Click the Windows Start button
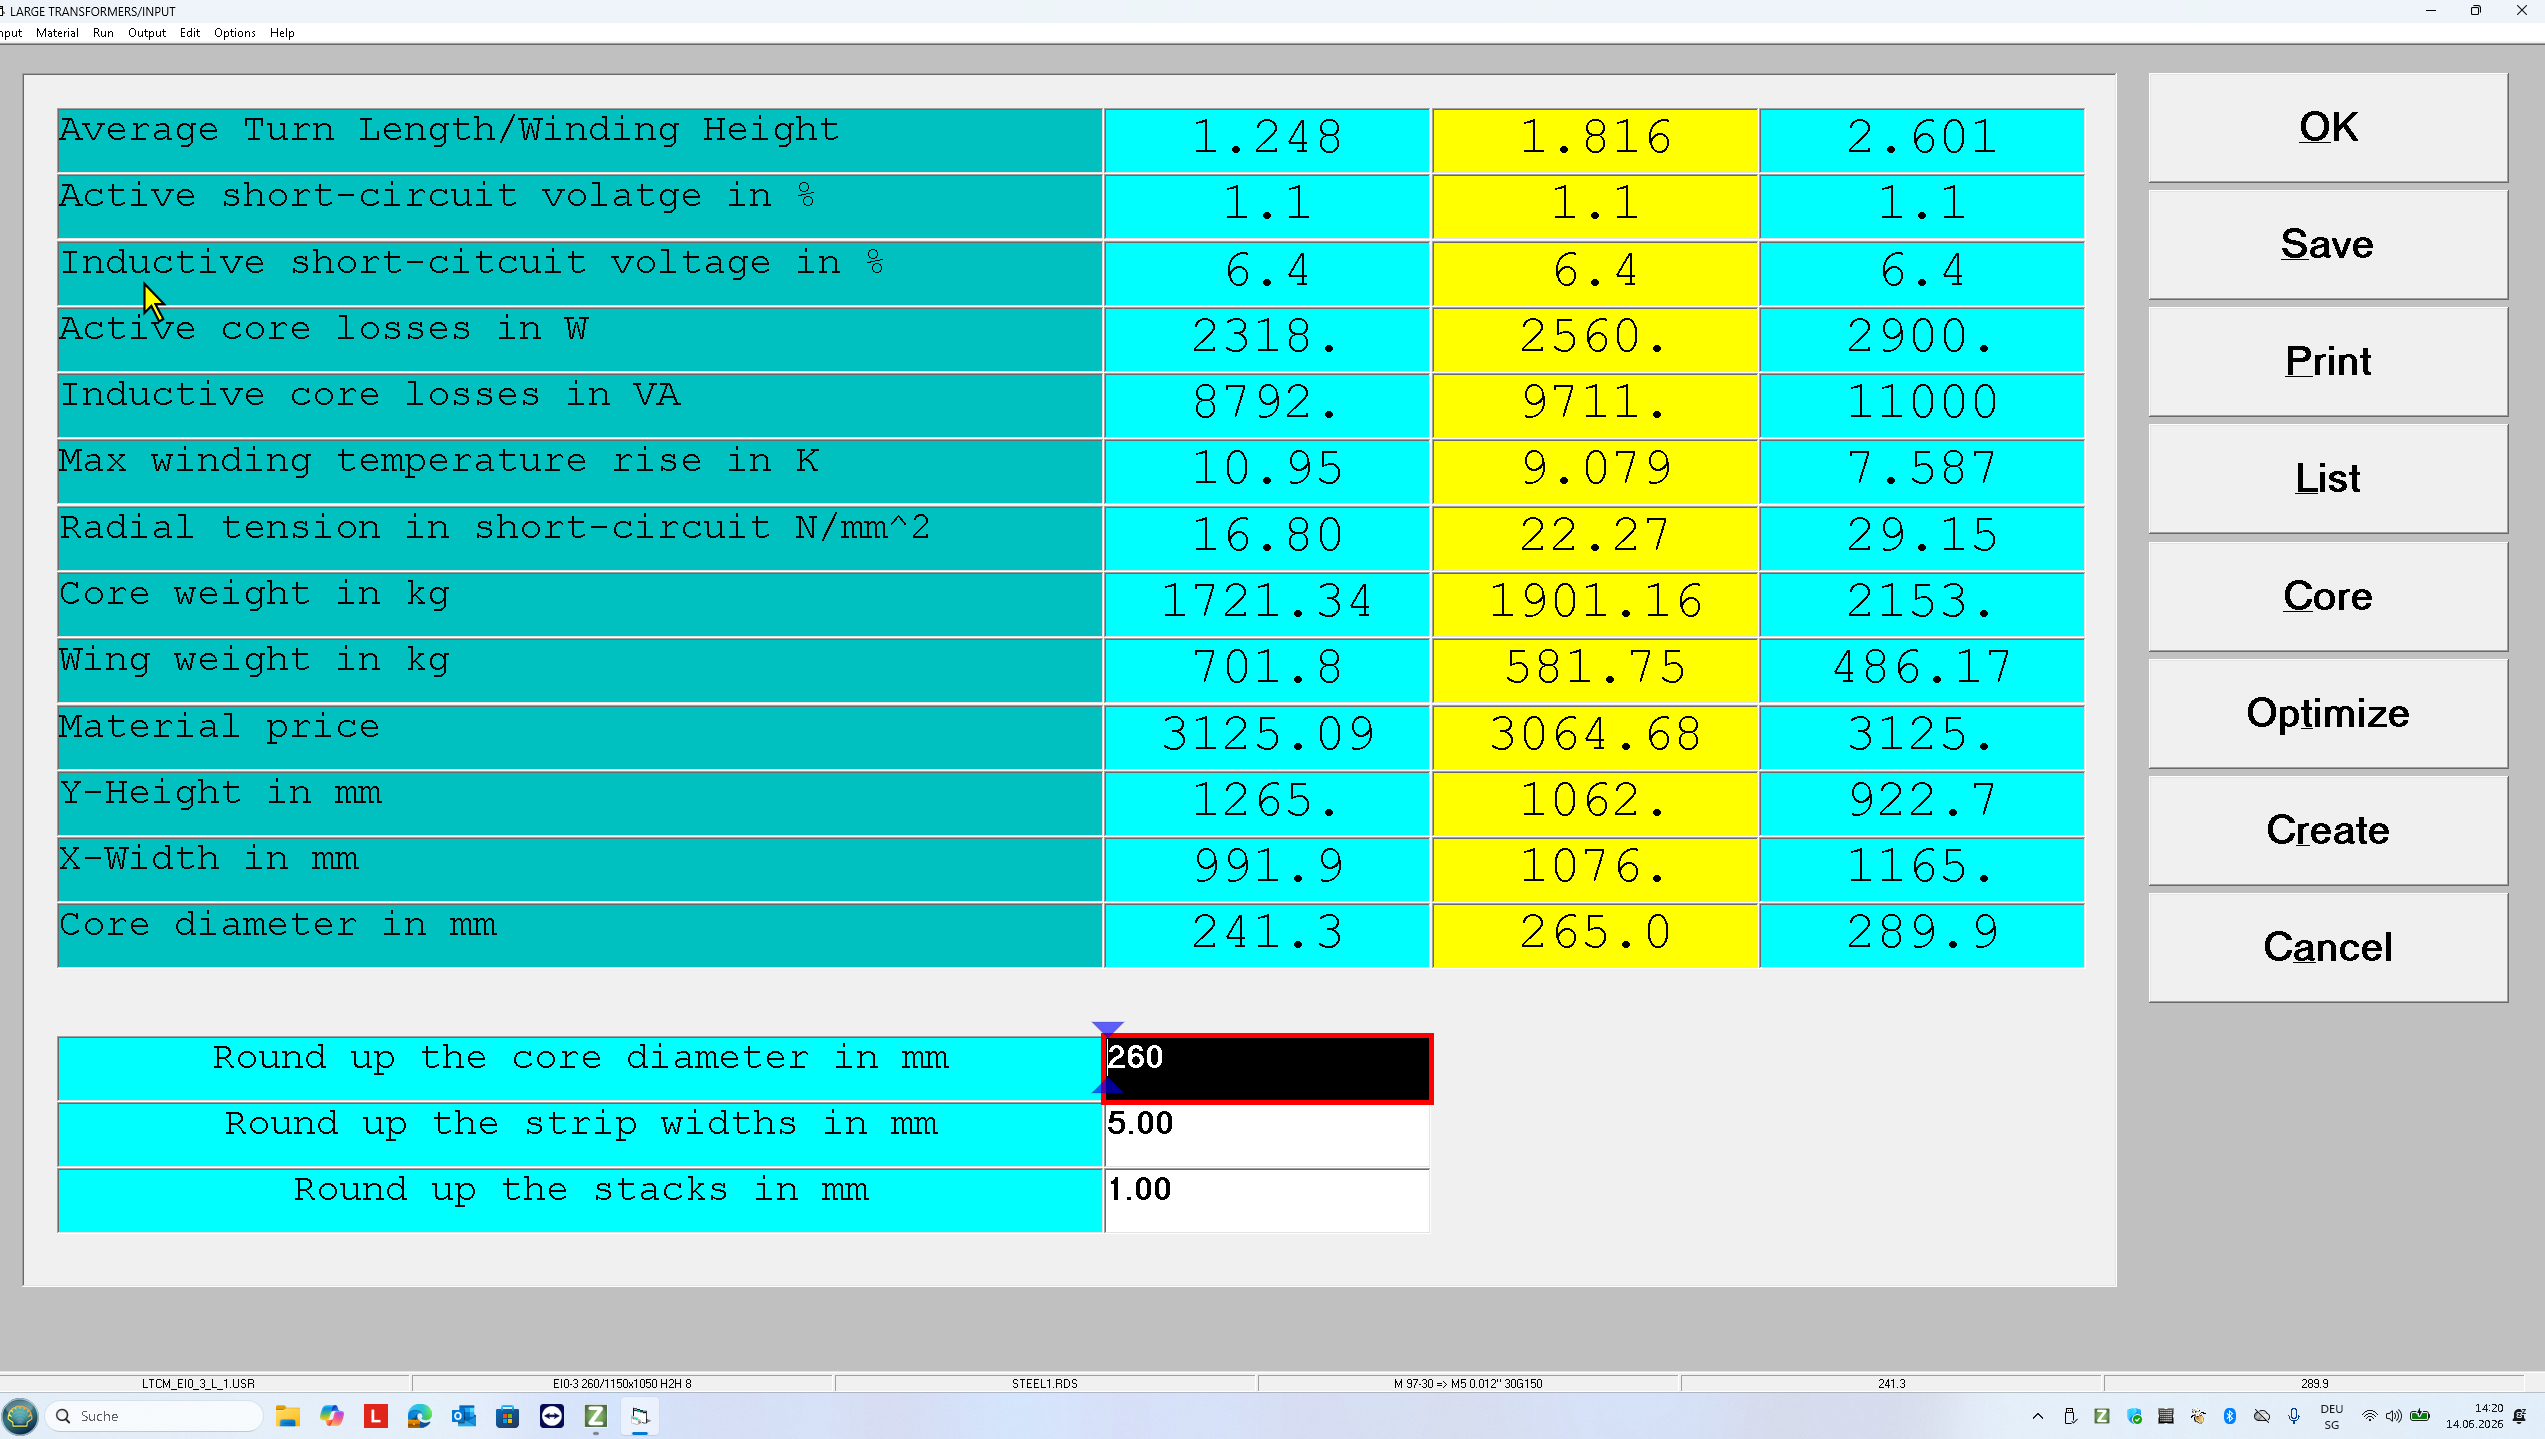Viewport: 2545px width, 1439px height. point(20,1416)
